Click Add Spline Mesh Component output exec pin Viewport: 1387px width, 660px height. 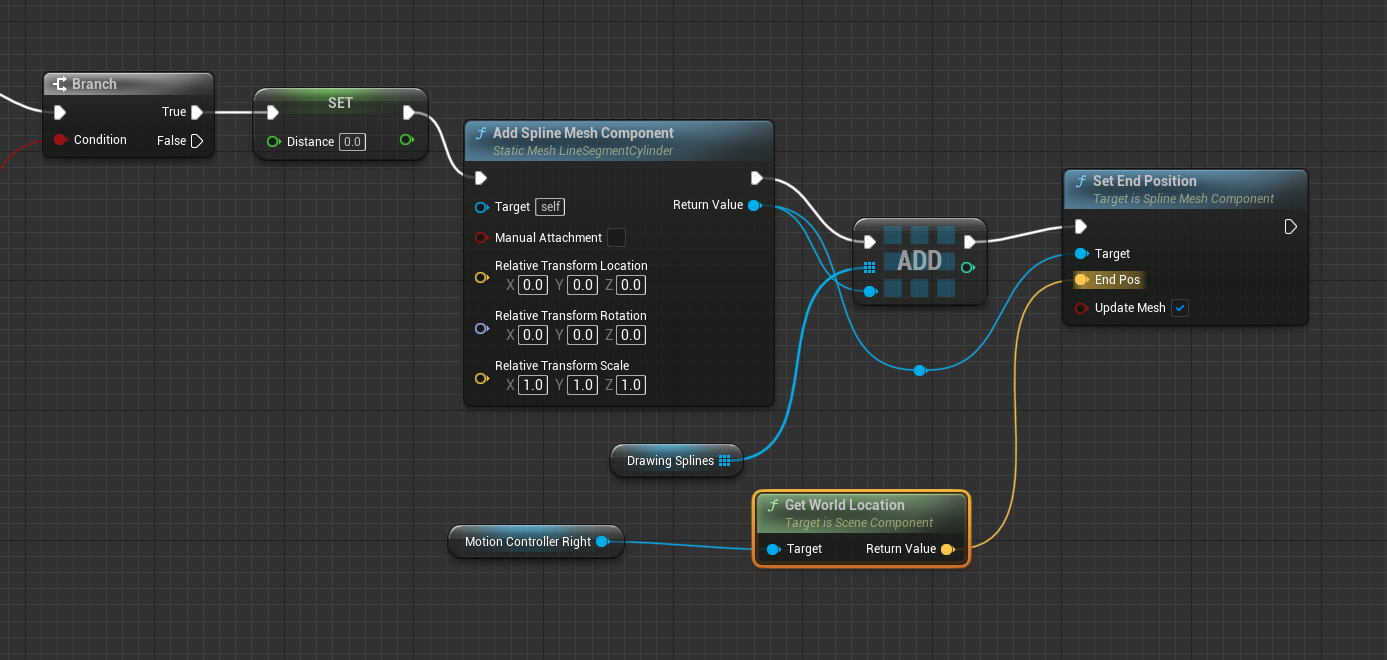(757, 179)
